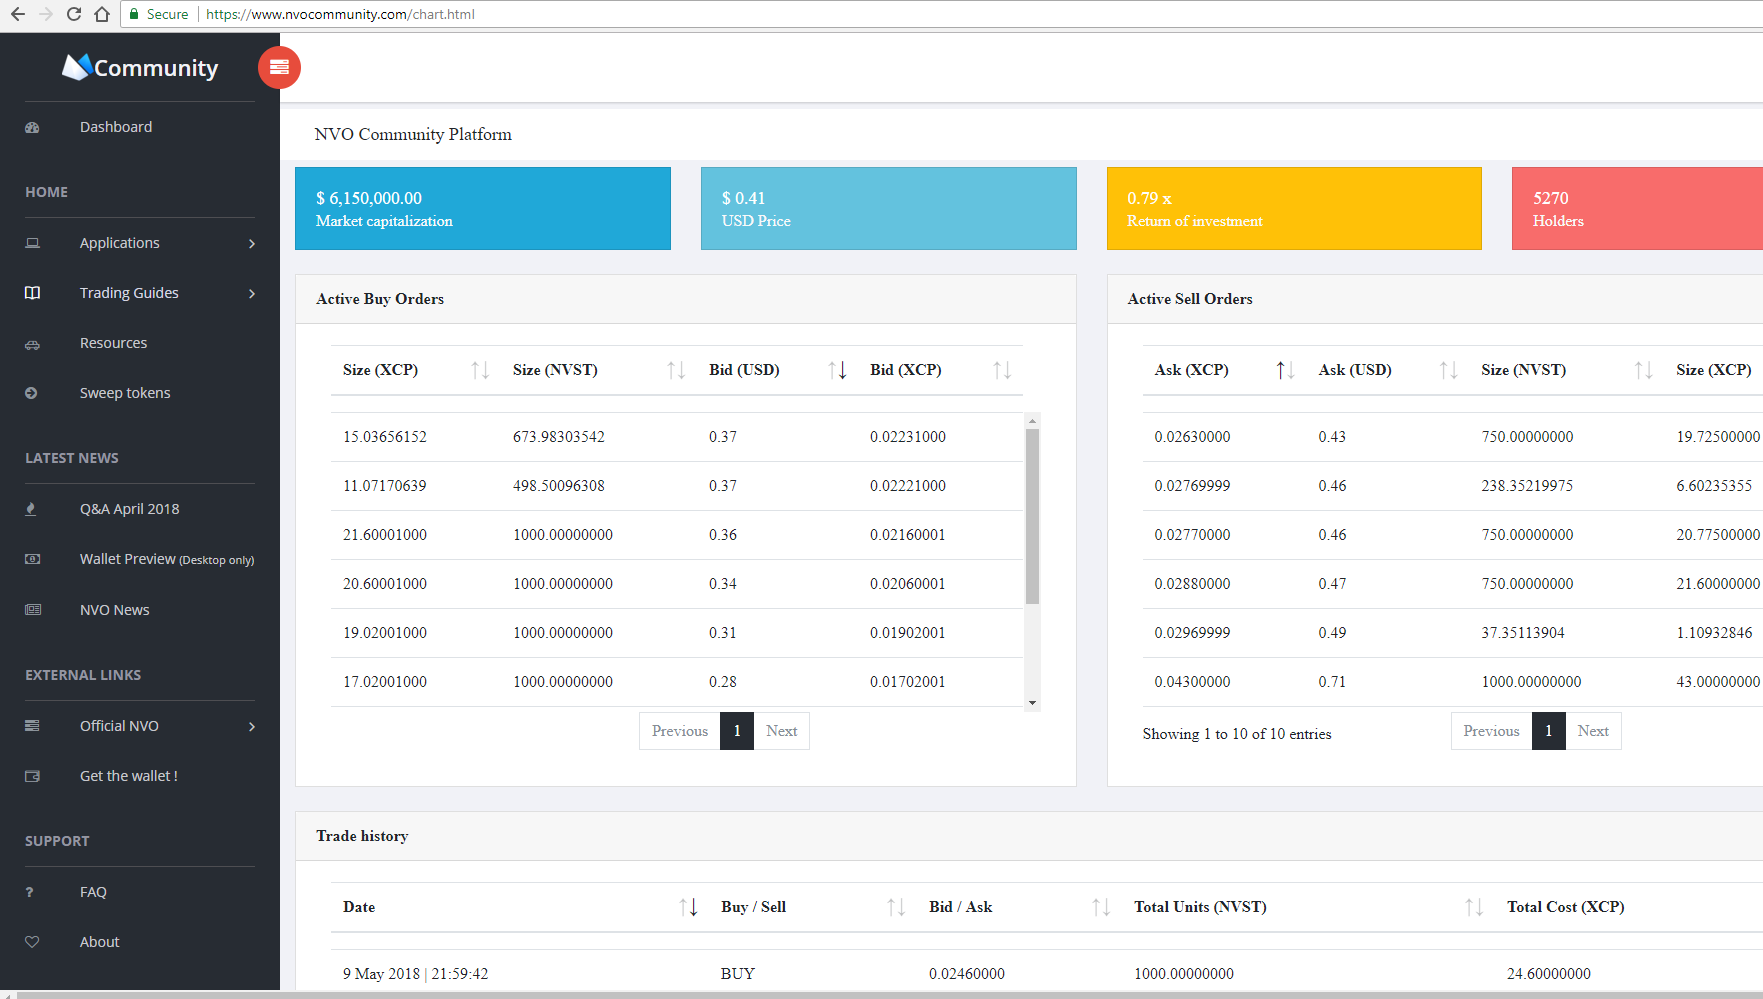
Task: Click the Holders red card
Action: [x=1637, y=208]
